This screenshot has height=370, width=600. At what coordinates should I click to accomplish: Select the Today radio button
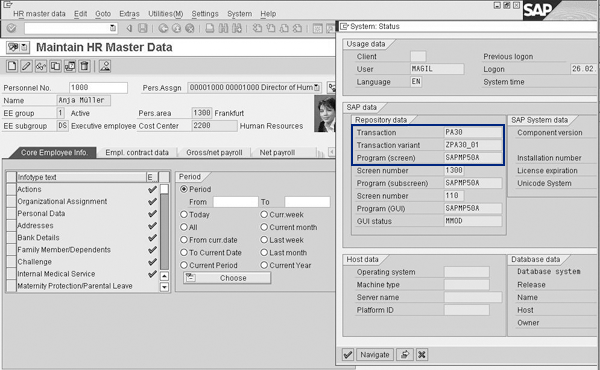[184, 214]
